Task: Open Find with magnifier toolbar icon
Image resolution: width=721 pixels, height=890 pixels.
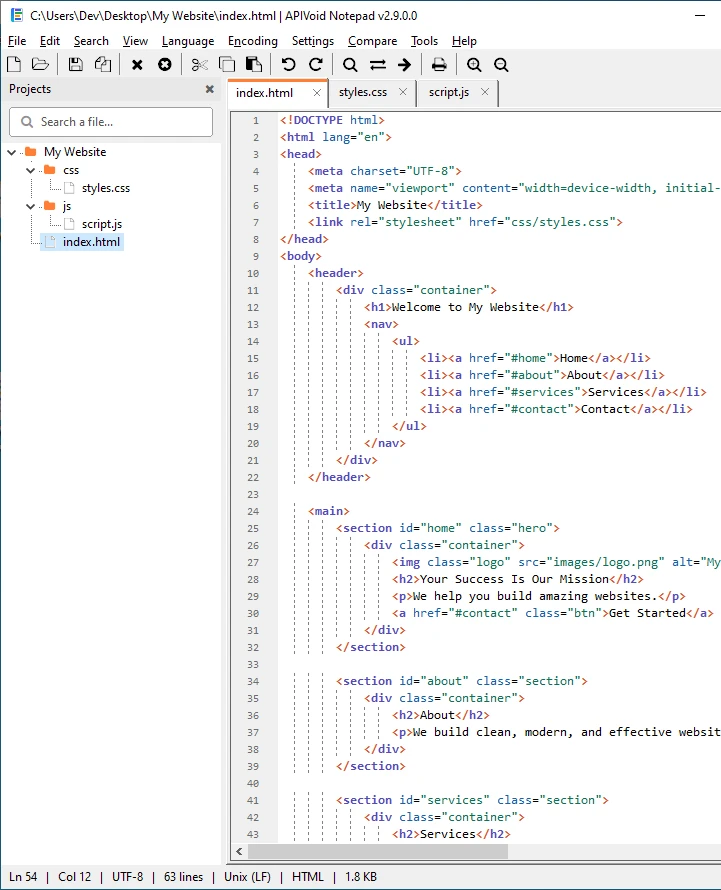Action: [350, 65]
